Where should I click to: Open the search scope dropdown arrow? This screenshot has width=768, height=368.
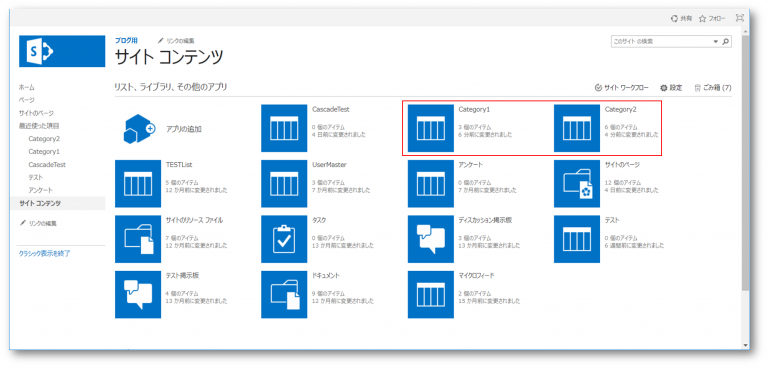(x=716, y=42)
